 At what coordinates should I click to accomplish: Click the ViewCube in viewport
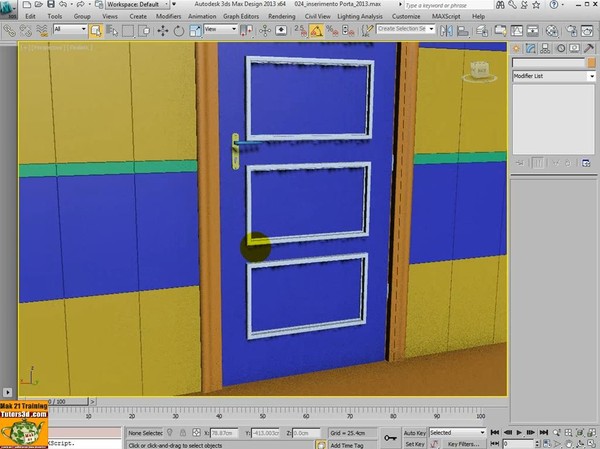coord(479,71)
